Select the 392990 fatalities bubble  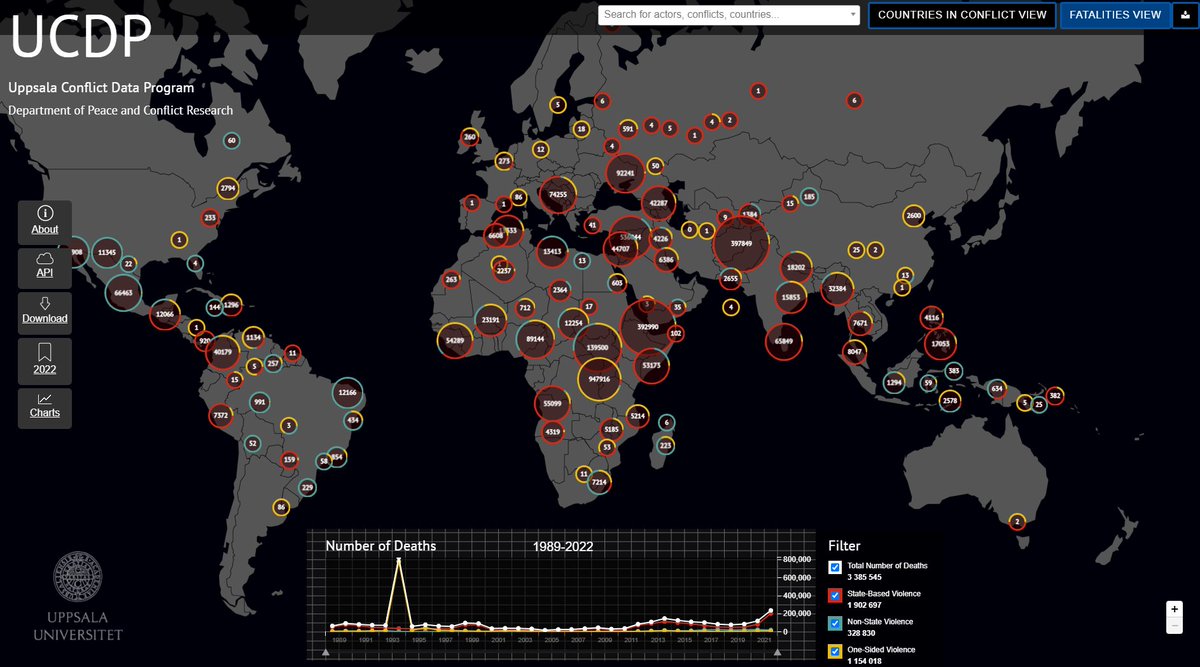tap(648, 327)
